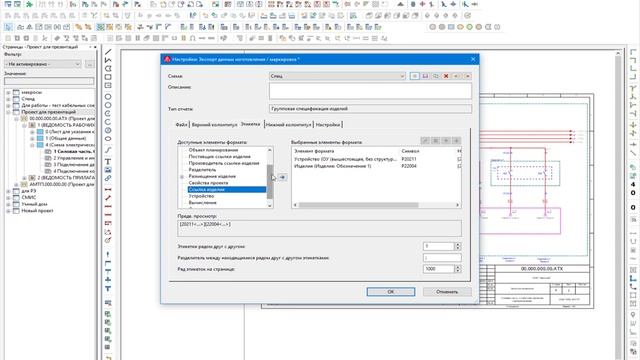This screenshot has height=360, width=640.
Task: Select the Line drawing tool
Action: point(108,52)
